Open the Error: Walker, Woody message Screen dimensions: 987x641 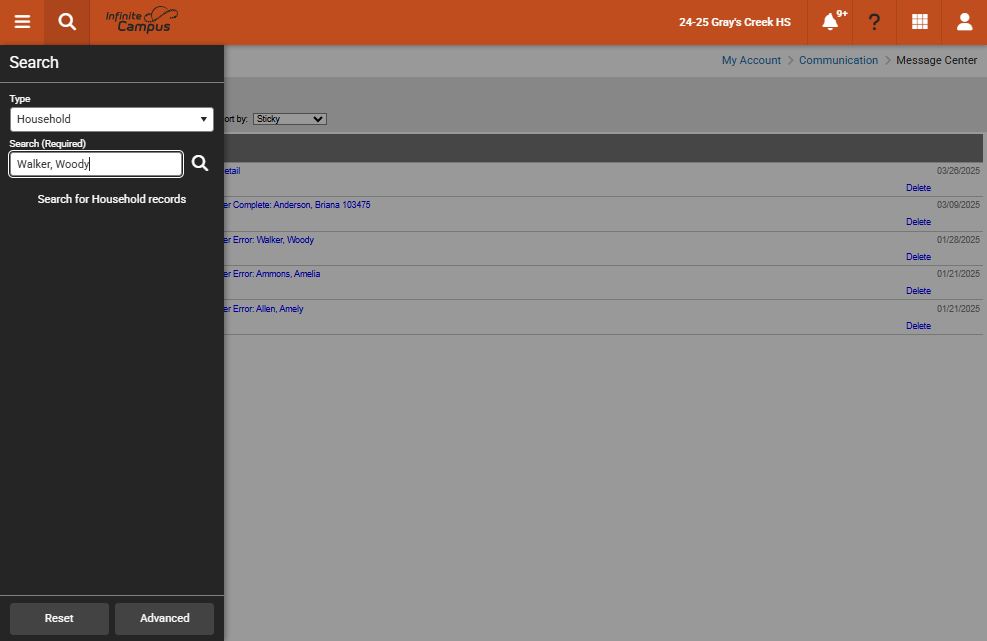(x=269, y=240)
